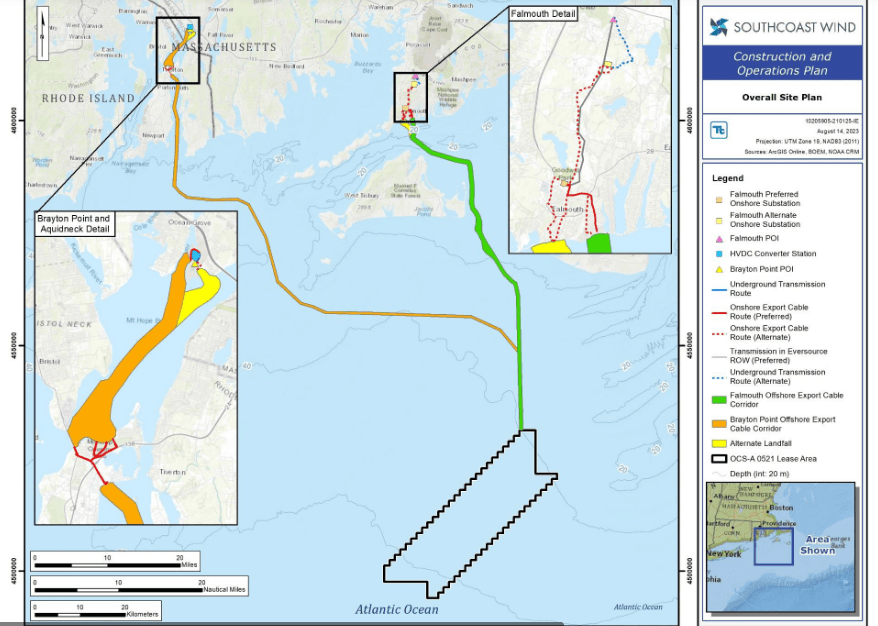The height and width of the screenshot is (626, 878).
Task: Toggle the Onshore Export Cable Route Preferred entry
Action: [x=718, y=312]
